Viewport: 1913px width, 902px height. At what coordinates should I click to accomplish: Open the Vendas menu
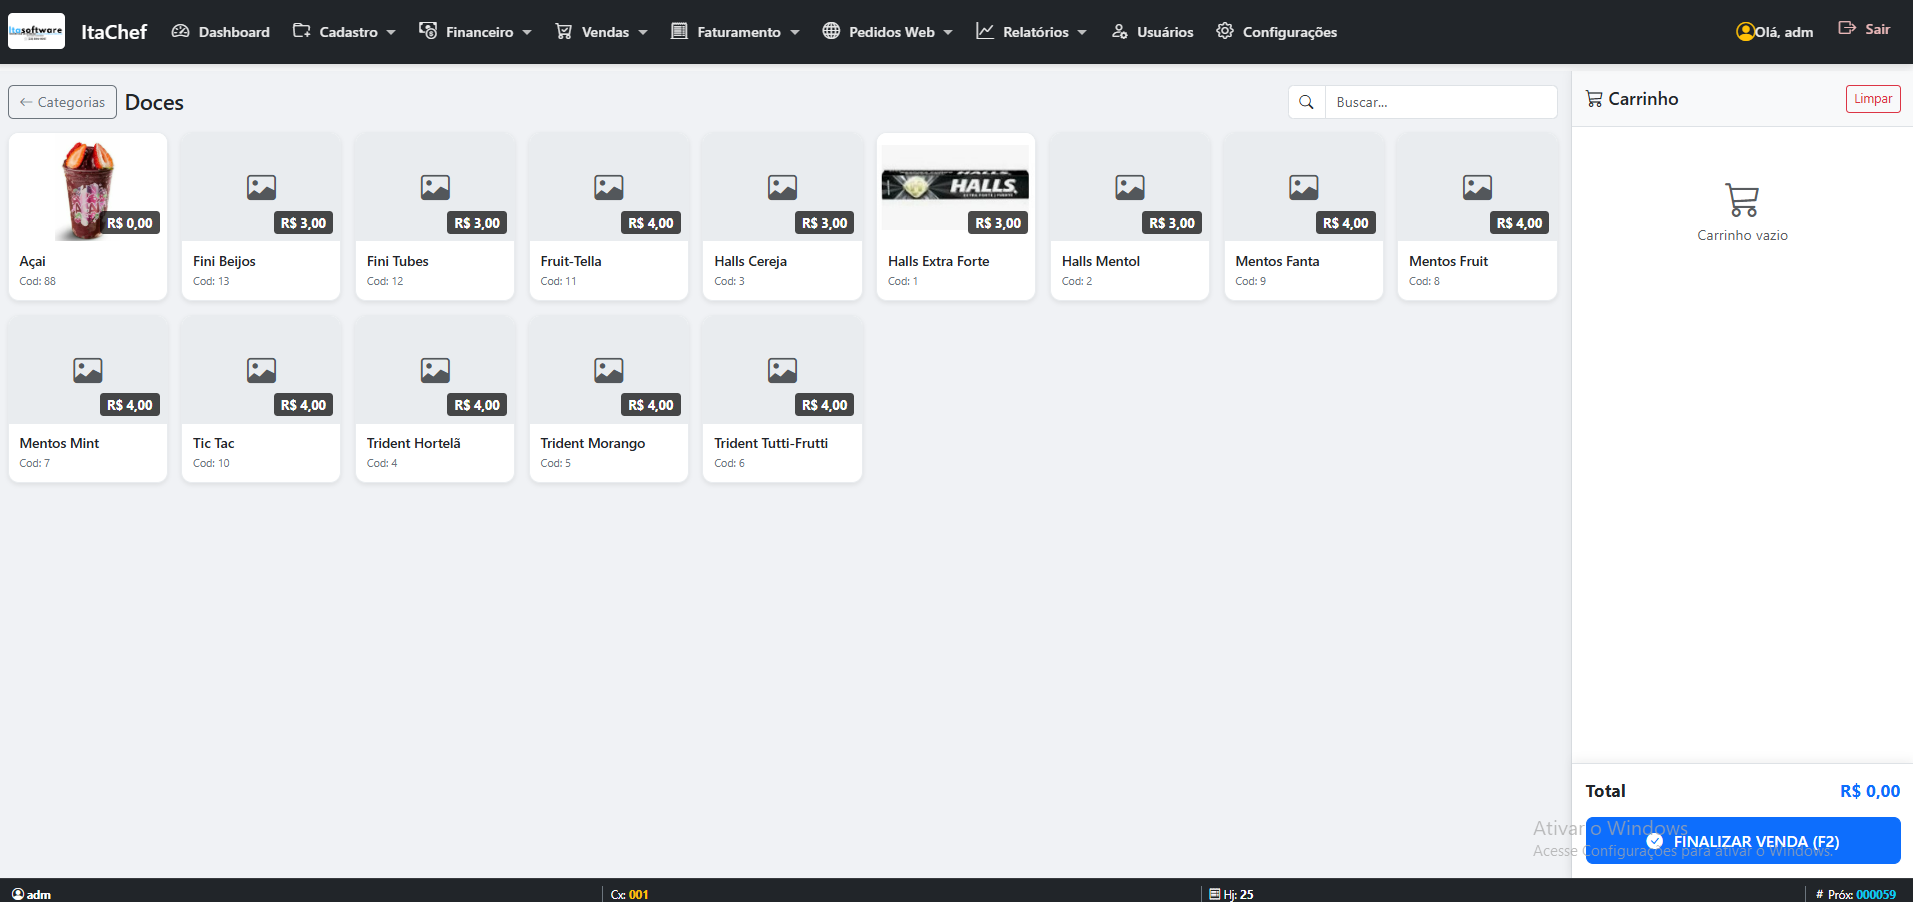[601, 32]
